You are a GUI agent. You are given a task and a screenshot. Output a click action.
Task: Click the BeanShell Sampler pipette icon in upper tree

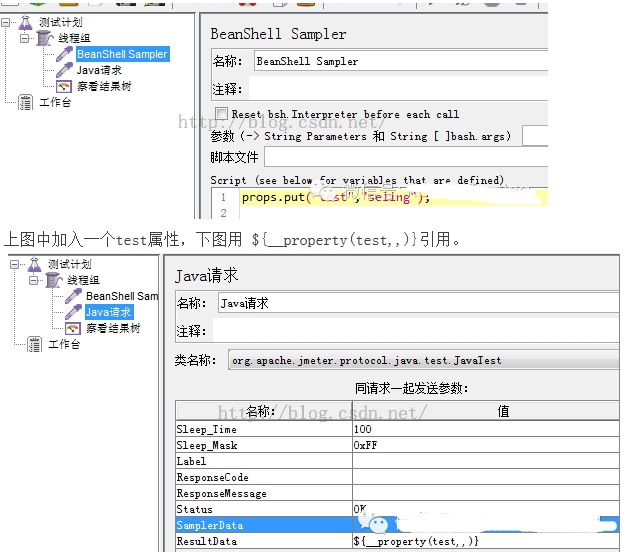pos(64,54)
